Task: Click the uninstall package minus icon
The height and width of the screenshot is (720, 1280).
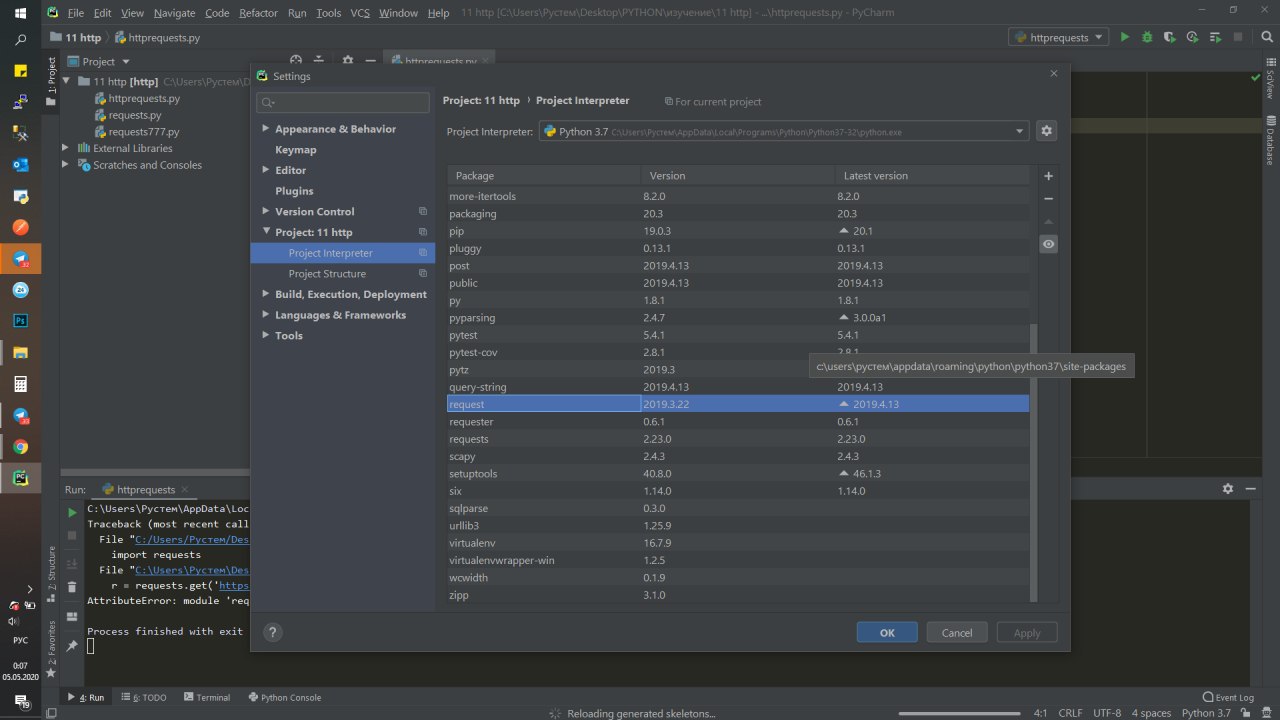Action: click(x=1048, y=199)
